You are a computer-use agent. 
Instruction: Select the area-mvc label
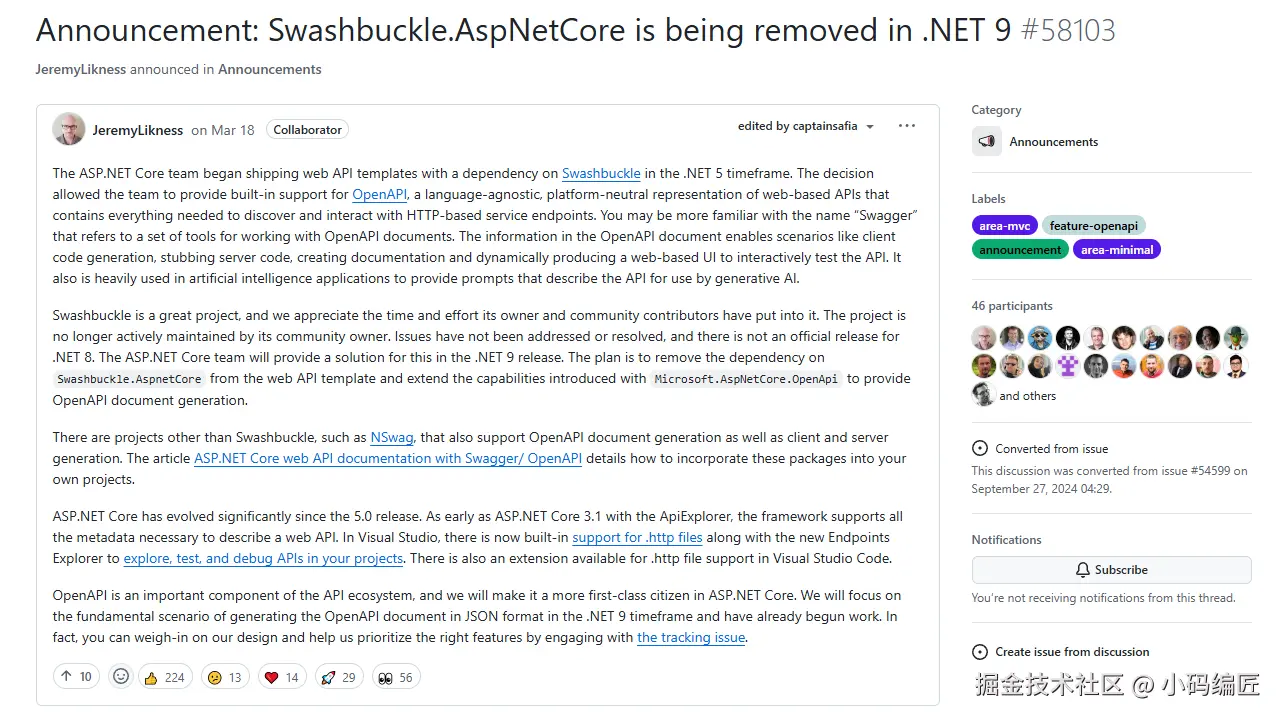(x=1004, y=226)
